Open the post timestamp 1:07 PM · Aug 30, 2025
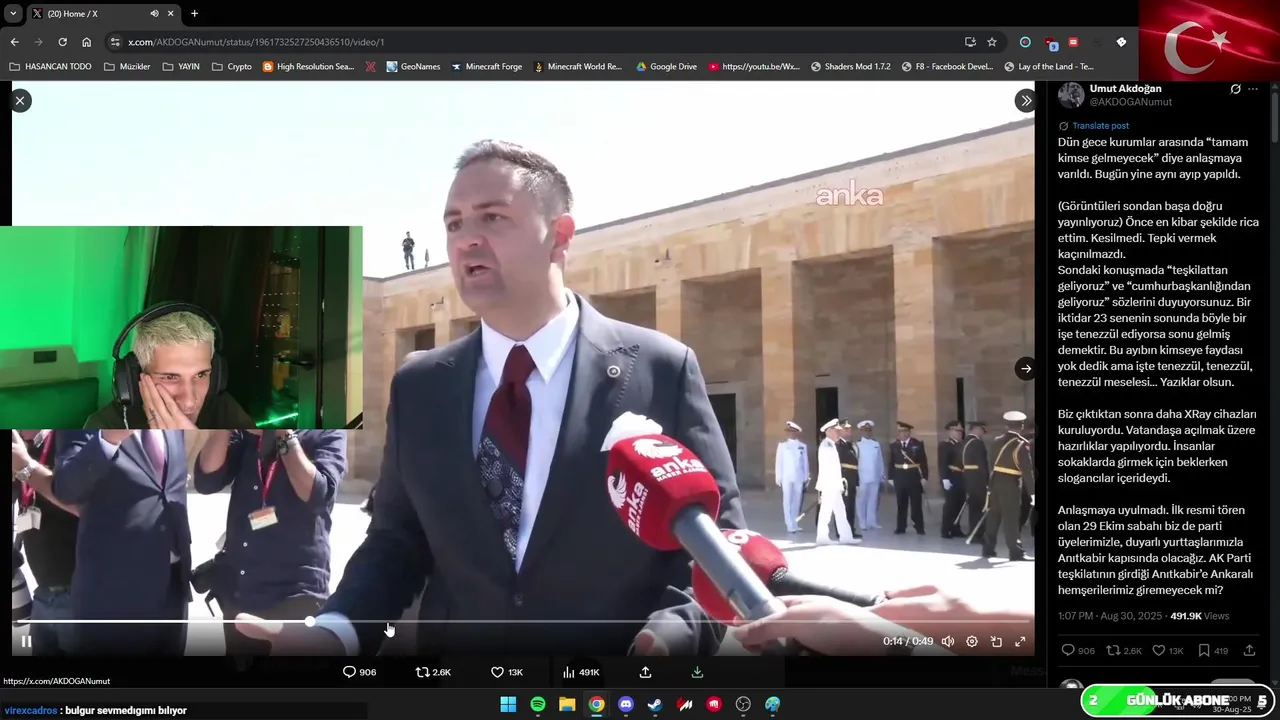Image resolution: width=1280 pixels, height=720 pixels. 1110,616
